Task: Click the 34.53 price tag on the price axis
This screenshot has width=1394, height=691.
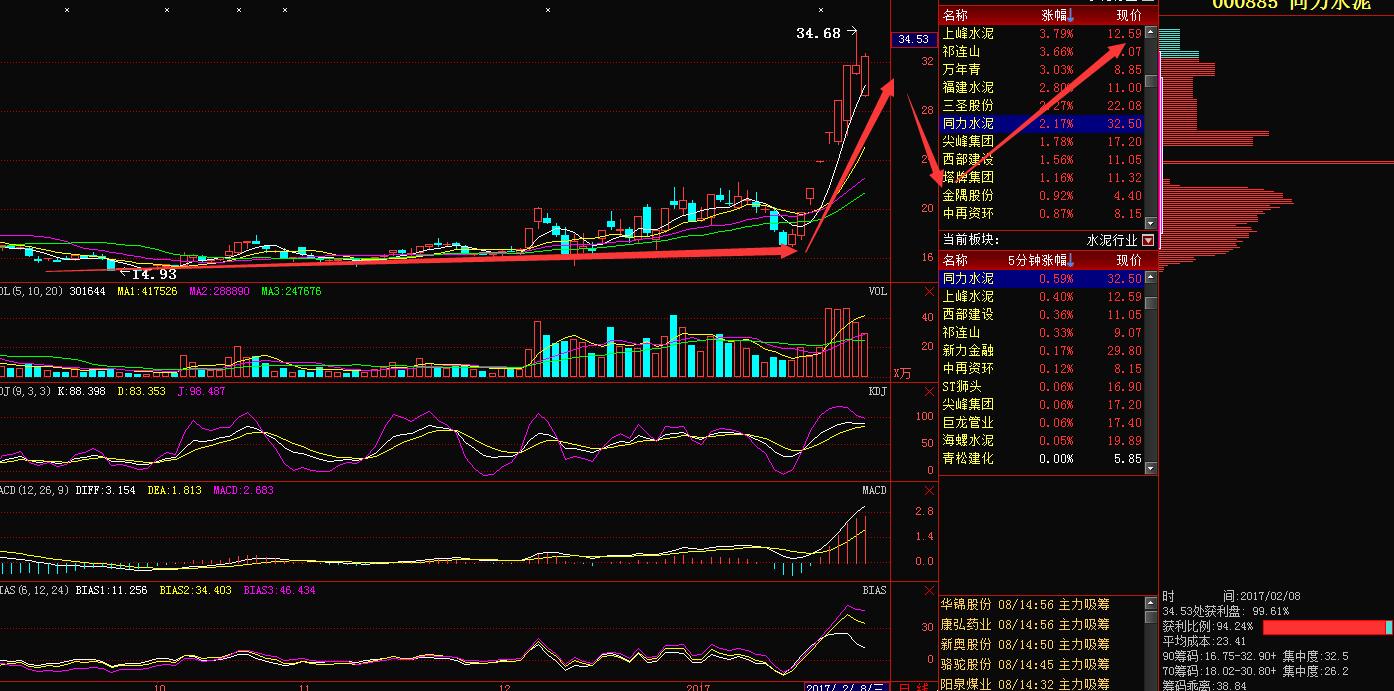Action: tap(912, 40)
